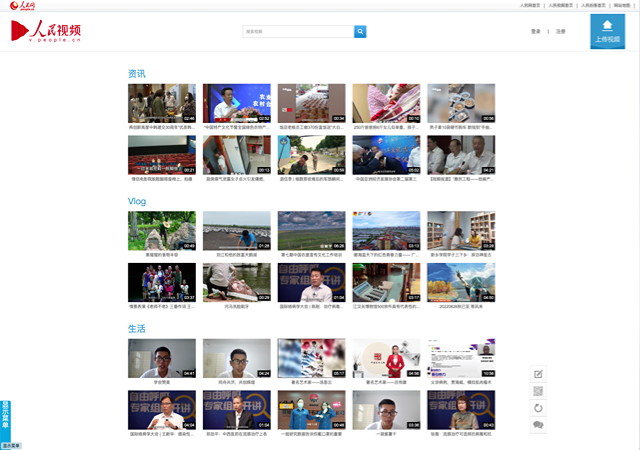Image resolution: width=640 pixels, height=450 pixels.
Task: Play the kitchen gas leak video
Action: coord(237,155)
